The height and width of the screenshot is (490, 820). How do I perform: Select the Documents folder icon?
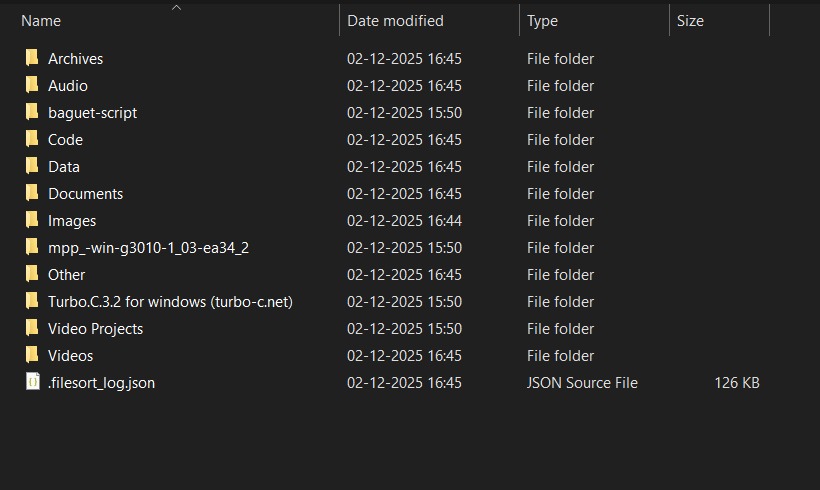tap(32, 194)
